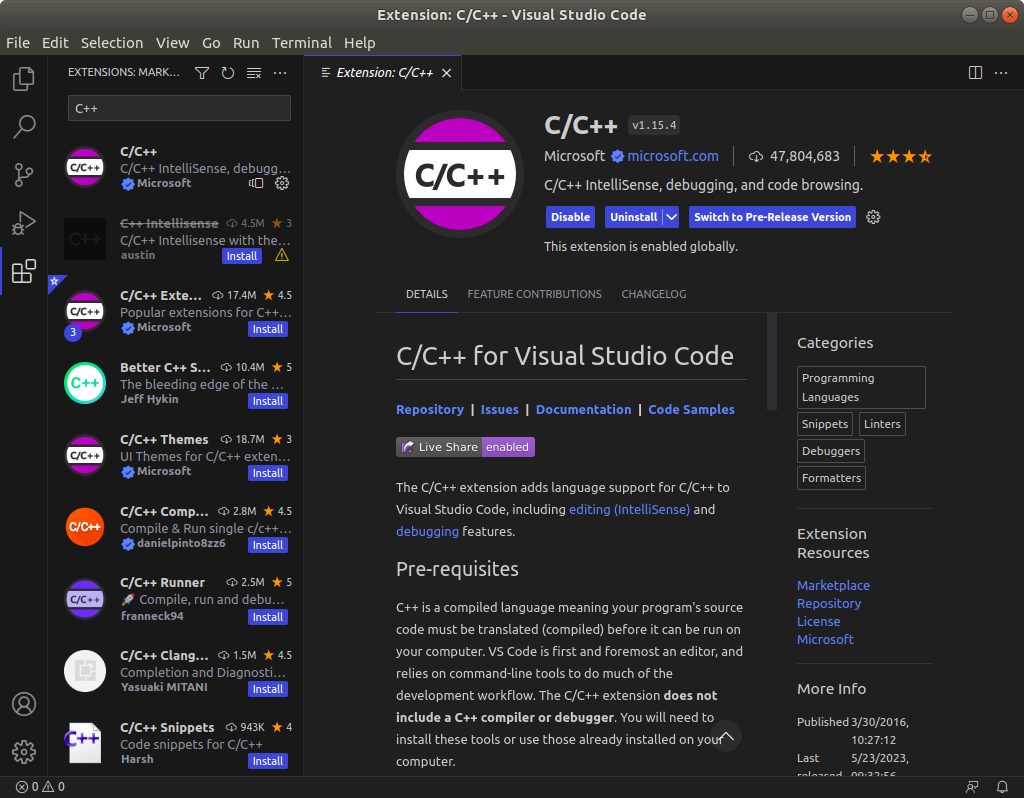Open editor more actions ellipsis
The width and height of the screenshot is (1024, 798).
(x=1000, y=72)
